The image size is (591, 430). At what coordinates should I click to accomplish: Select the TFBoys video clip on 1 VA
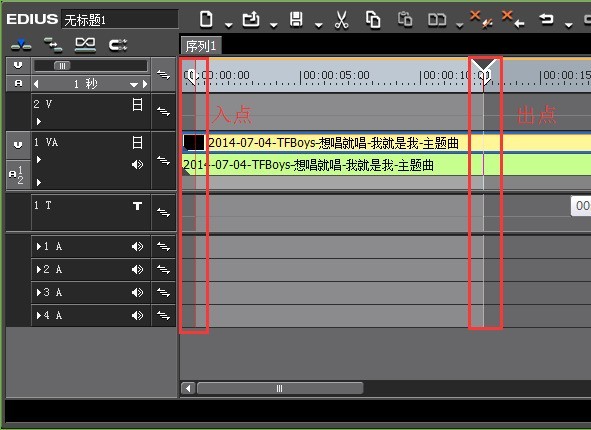(x=386, y=143)
